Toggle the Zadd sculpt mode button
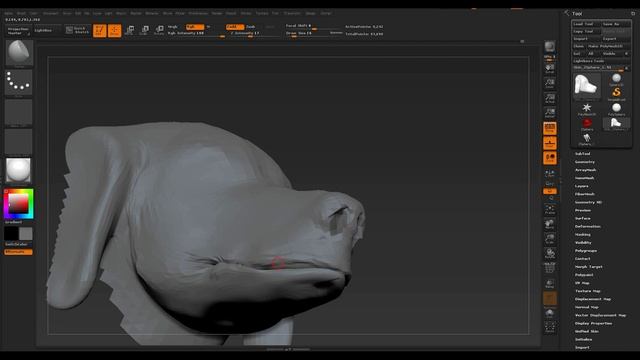640x360 pixels. (x=235, y=27)
